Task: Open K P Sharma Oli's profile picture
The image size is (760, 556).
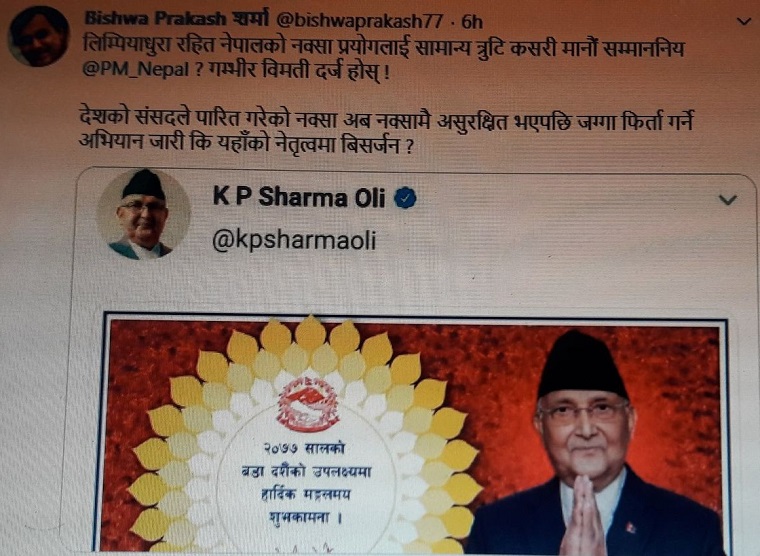Action: click(143, 214)
